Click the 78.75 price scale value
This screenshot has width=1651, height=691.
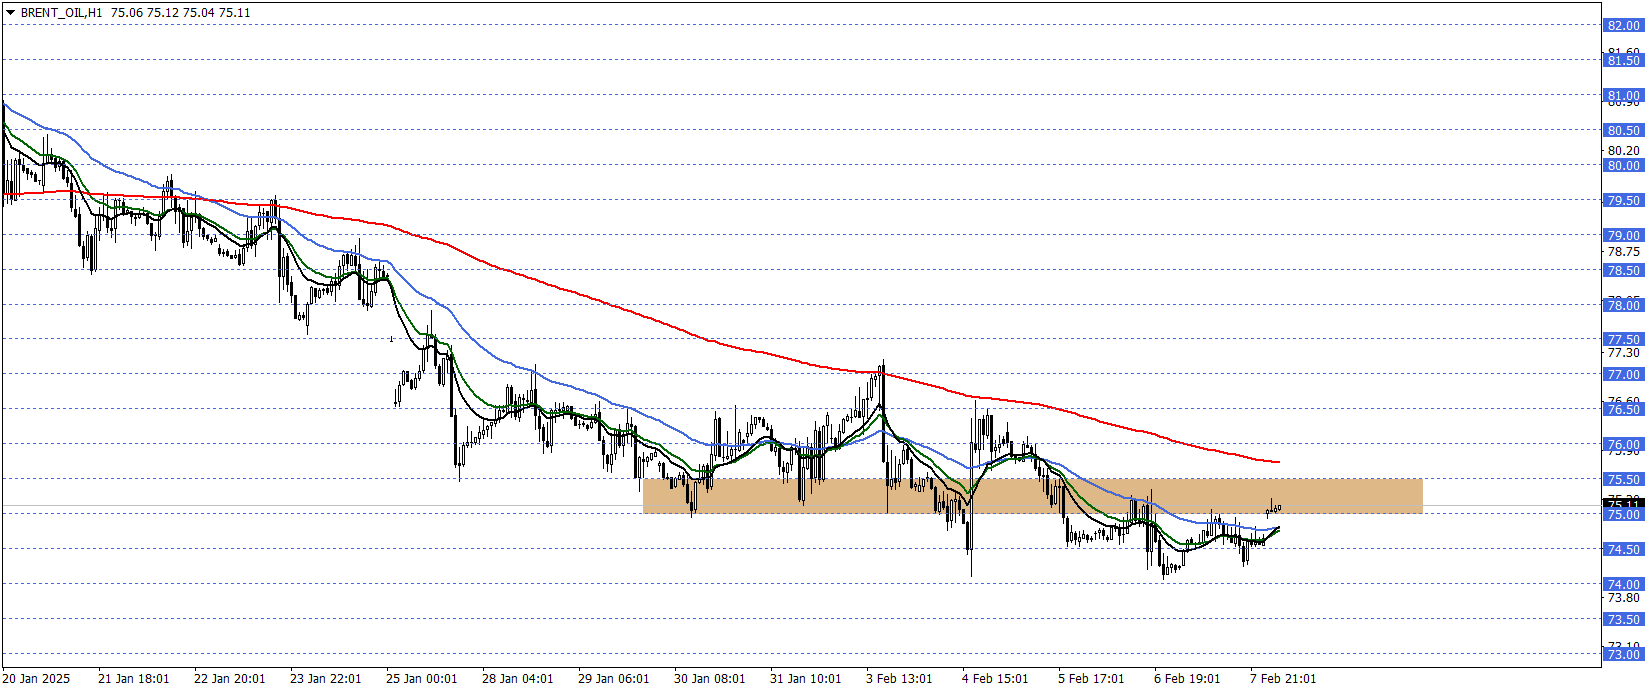point(1623,252)
